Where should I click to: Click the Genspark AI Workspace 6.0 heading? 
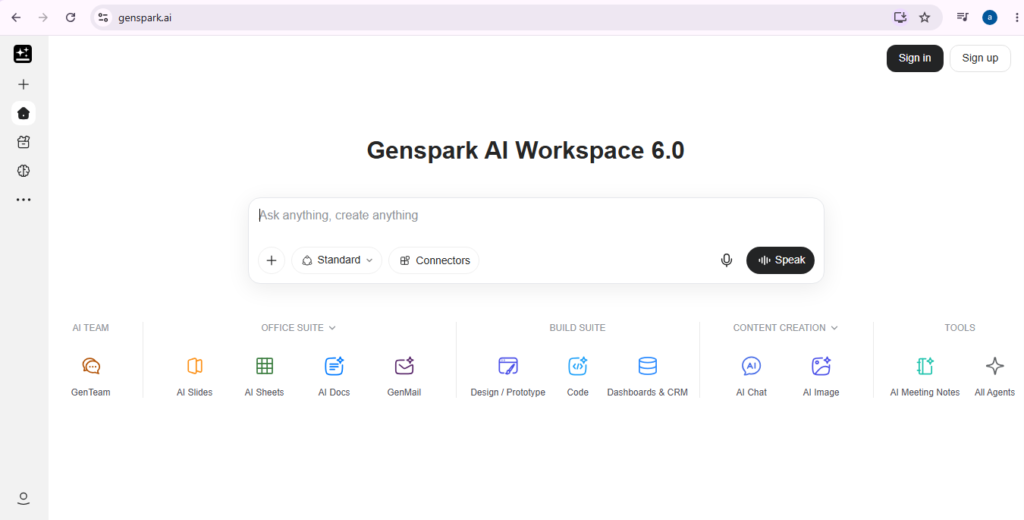click(525, 150)
